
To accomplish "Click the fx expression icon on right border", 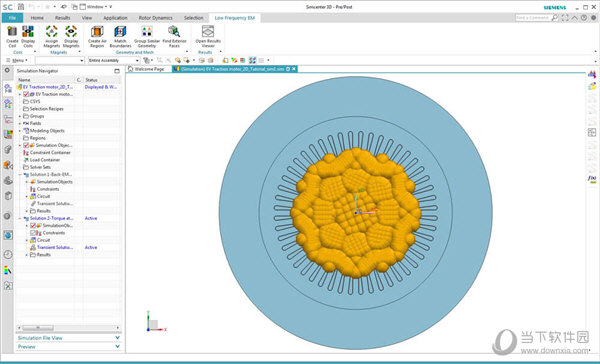I will click(592, 178).
